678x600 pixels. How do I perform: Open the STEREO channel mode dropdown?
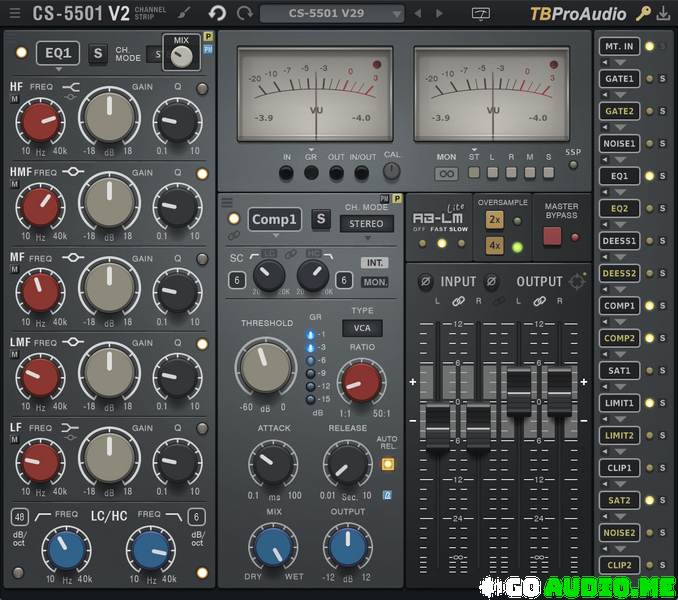click(x=367, y=224)
